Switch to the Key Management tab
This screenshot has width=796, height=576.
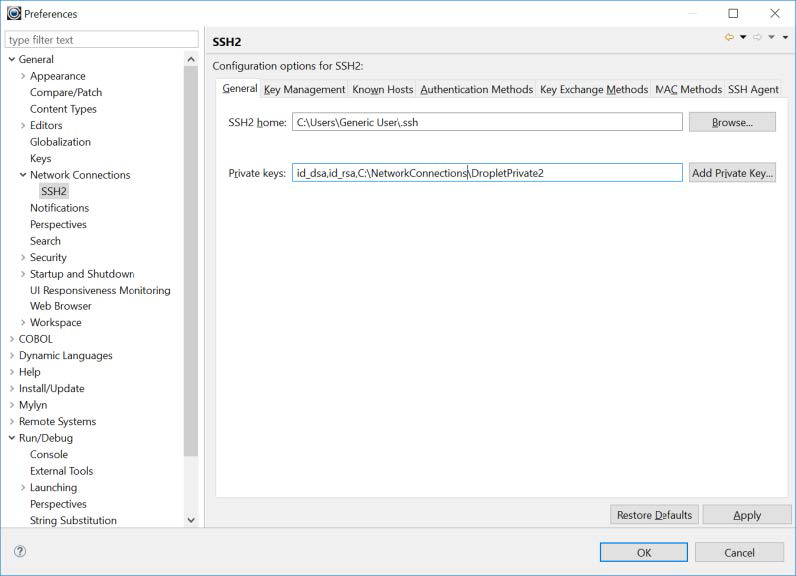[304, 89]
